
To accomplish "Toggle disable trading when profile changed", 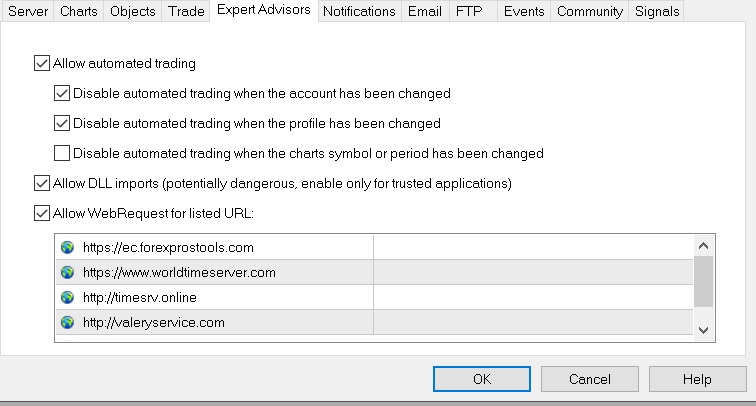I will (x=62, y=123).
